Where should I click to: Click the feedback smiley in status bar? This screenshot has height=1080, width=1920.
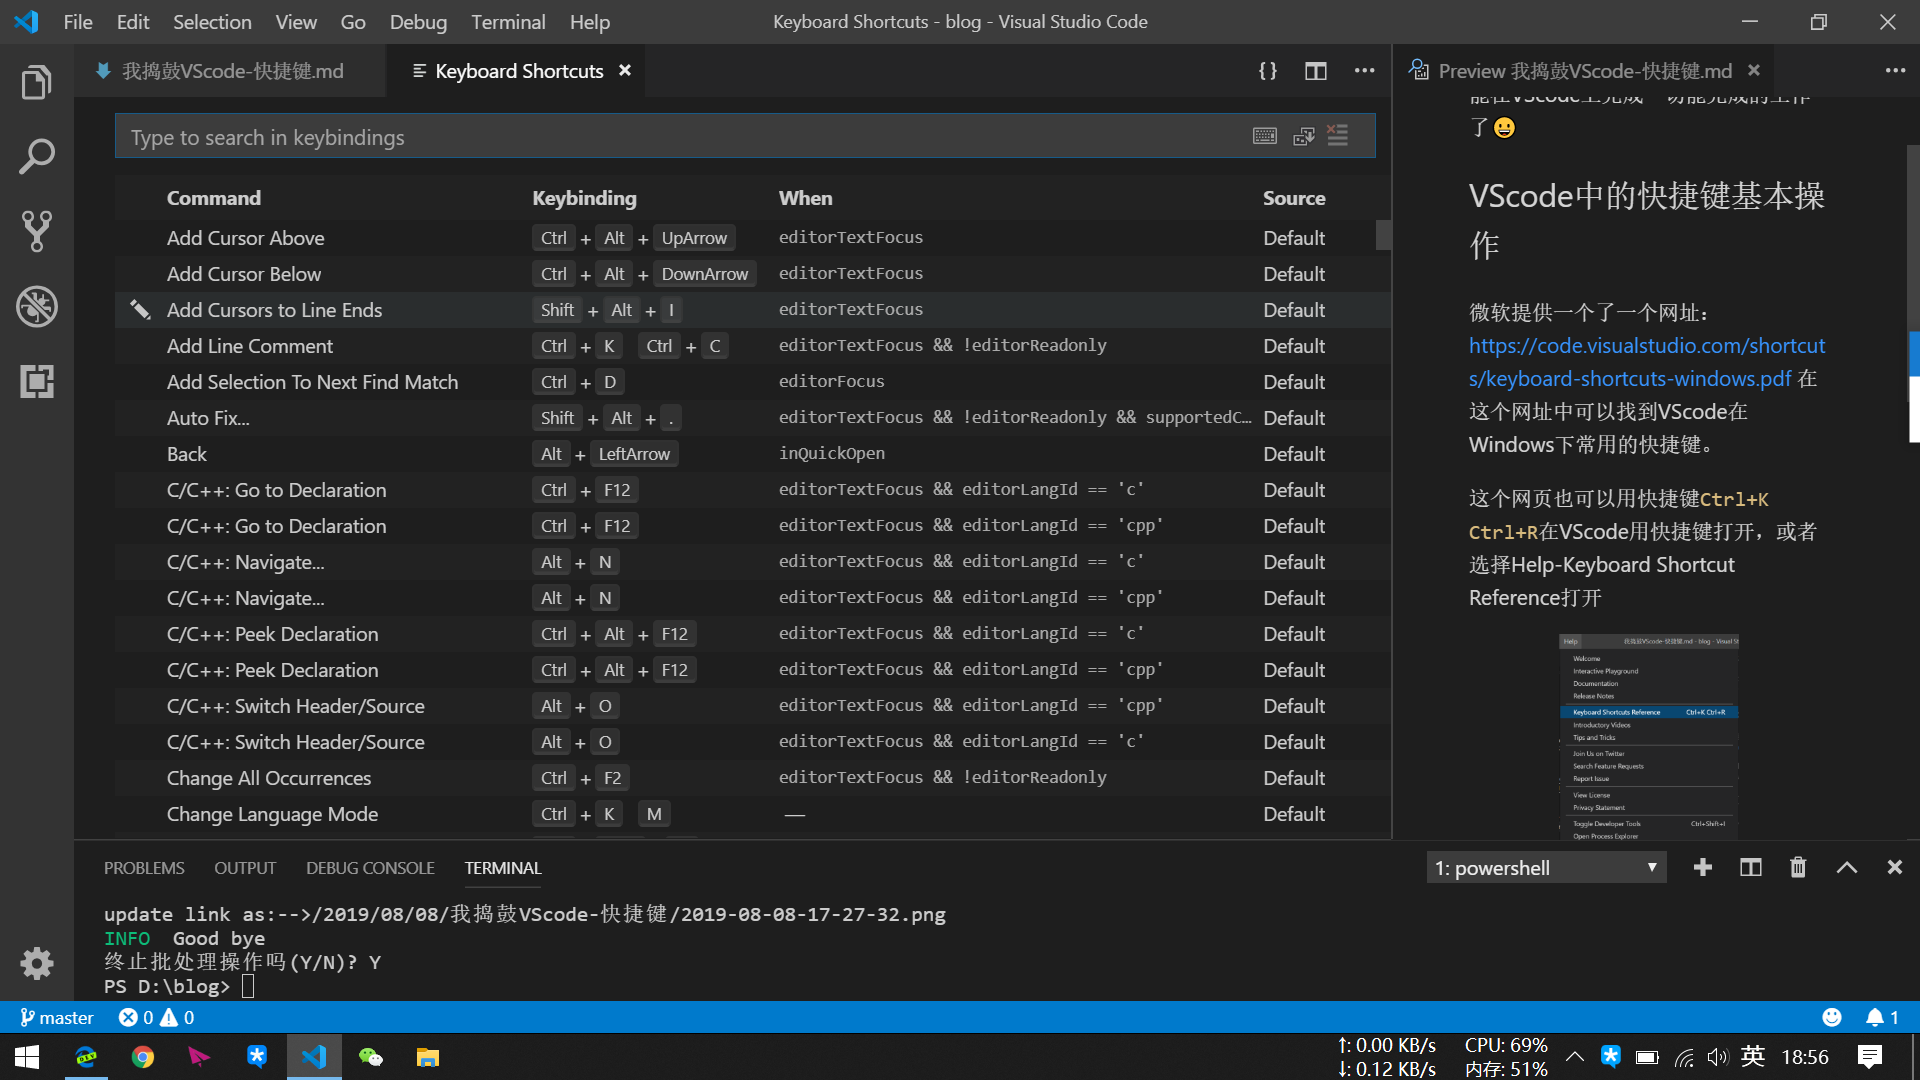coord(1832,1017)
